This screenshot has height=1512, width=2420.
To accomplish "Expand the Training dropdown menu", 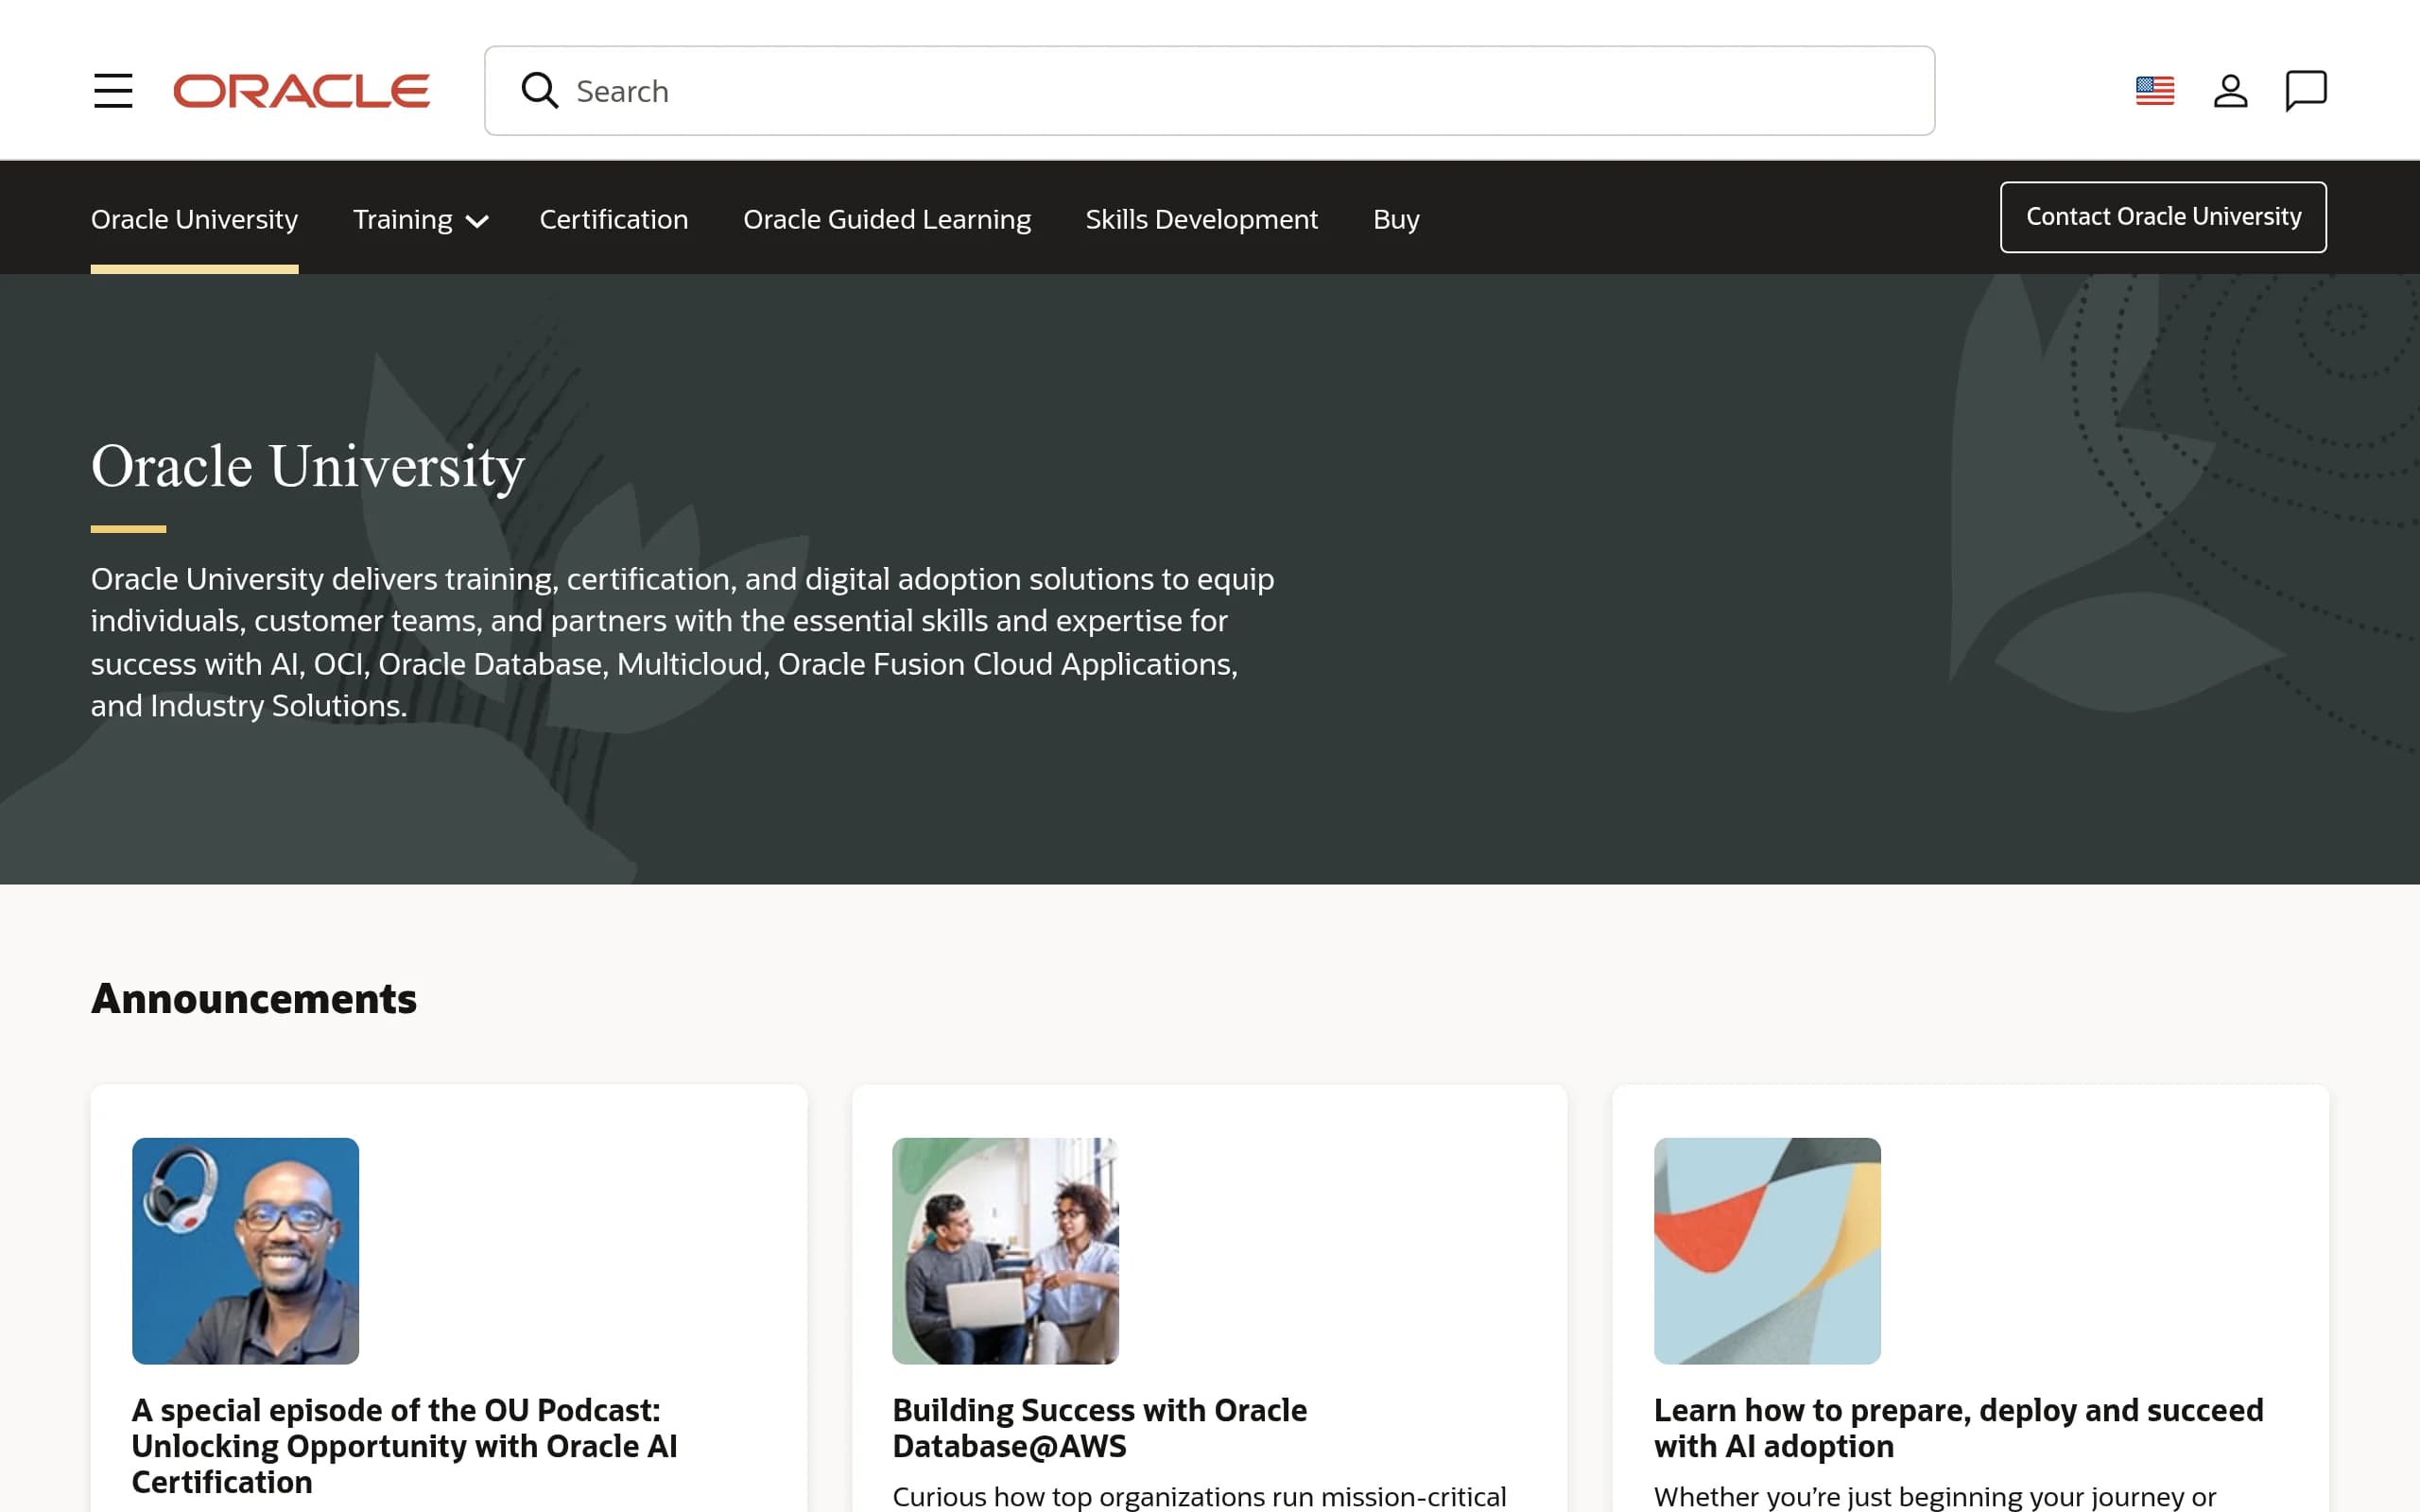I will click(x=421, y=219).
